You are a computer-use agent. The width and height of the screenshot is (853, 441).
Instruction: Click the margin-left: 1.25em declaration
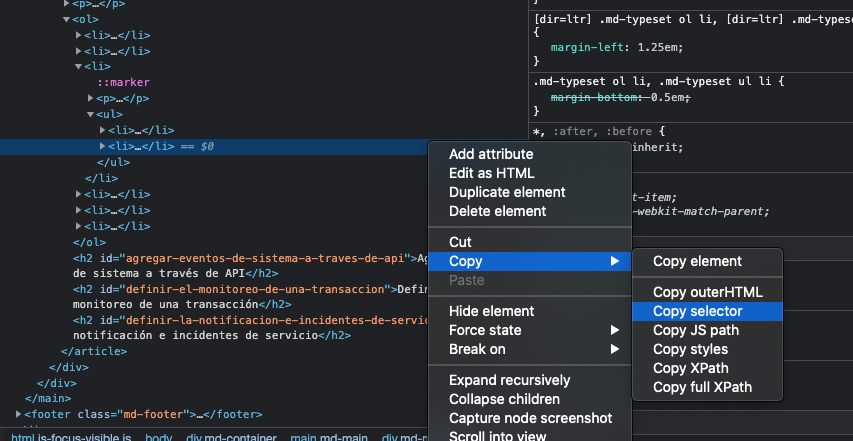coord(617,47)
